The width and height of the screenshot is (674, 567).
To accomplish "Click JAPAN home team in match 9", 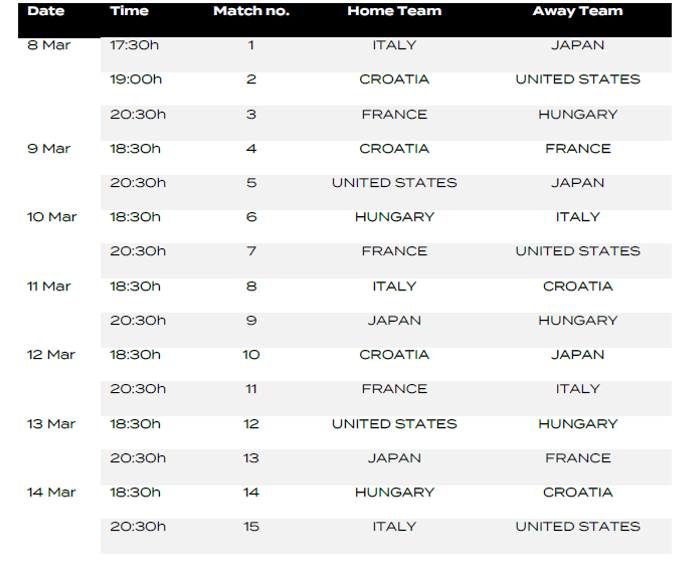I will [x=394, y=321].
